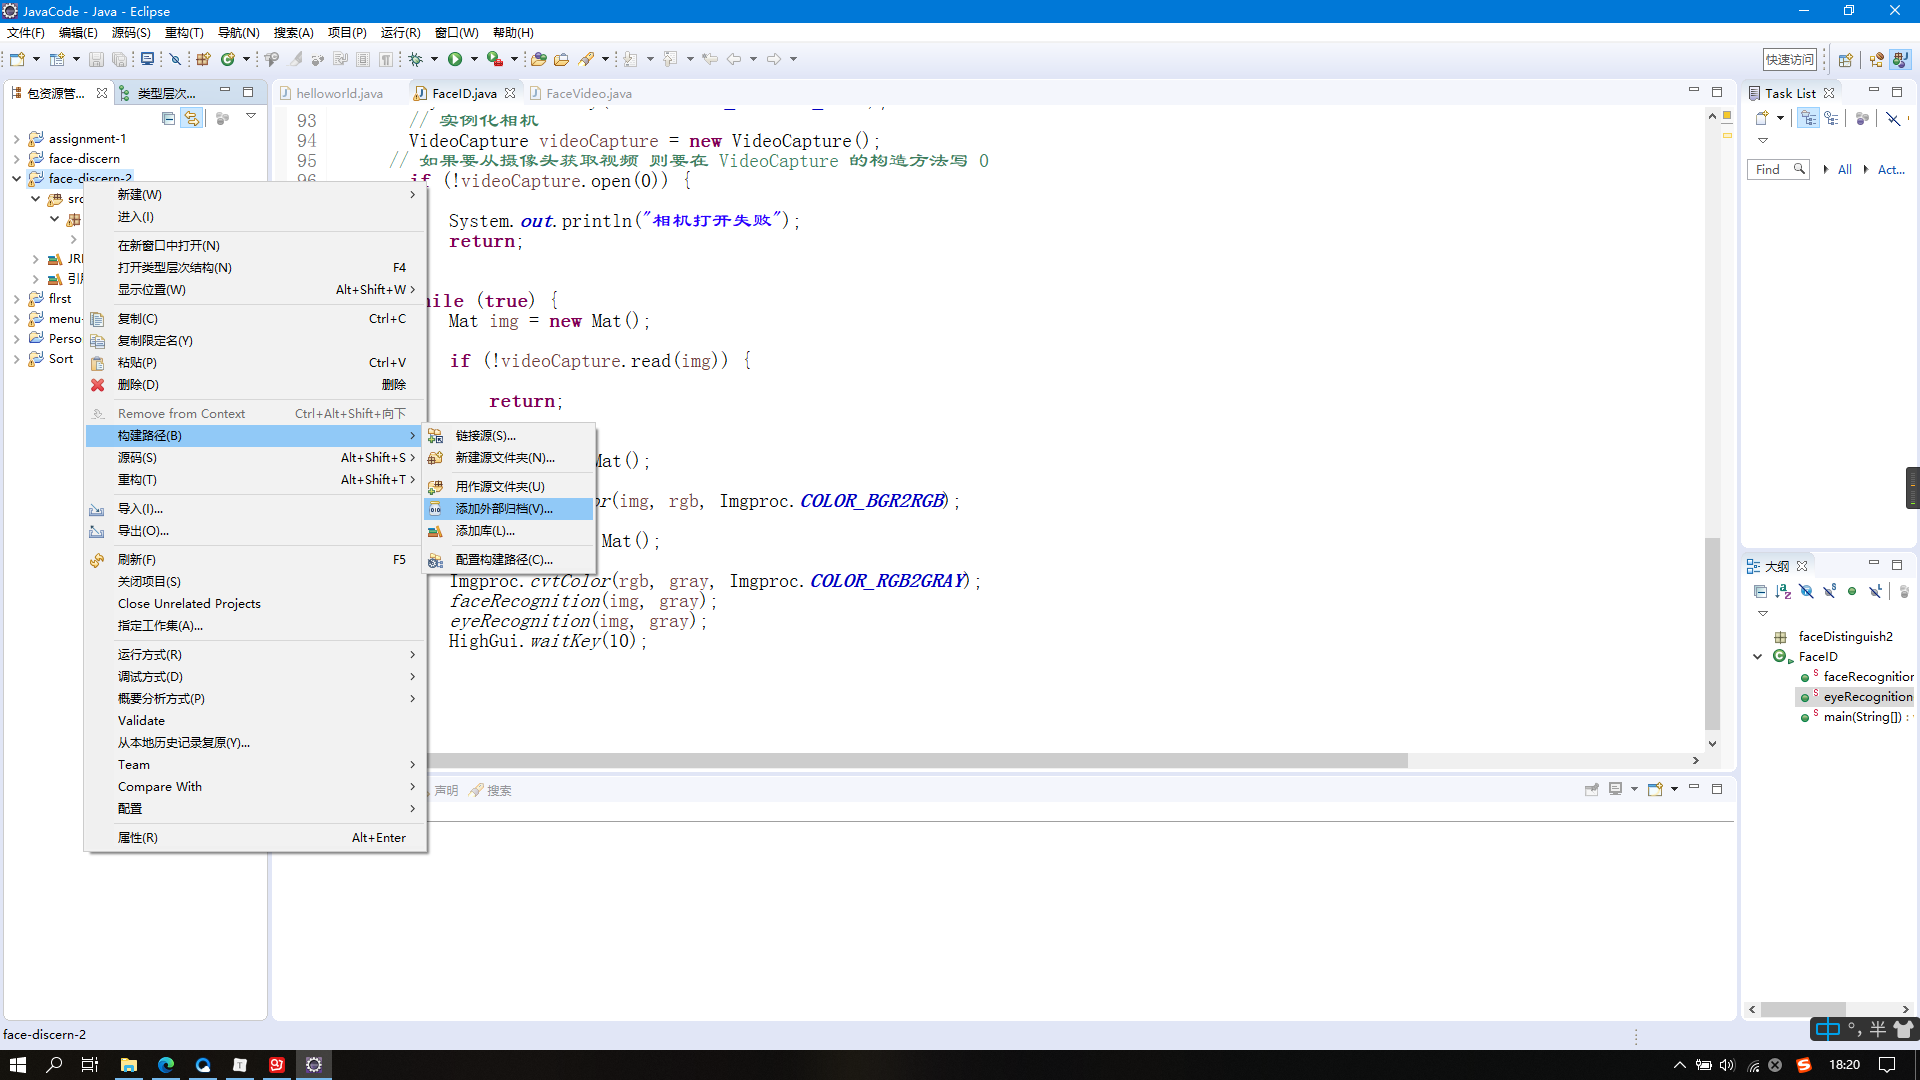1920x1080 pixels.
Task: Click Collapse All in Package Explorer
Action: [x=168, y=118]
